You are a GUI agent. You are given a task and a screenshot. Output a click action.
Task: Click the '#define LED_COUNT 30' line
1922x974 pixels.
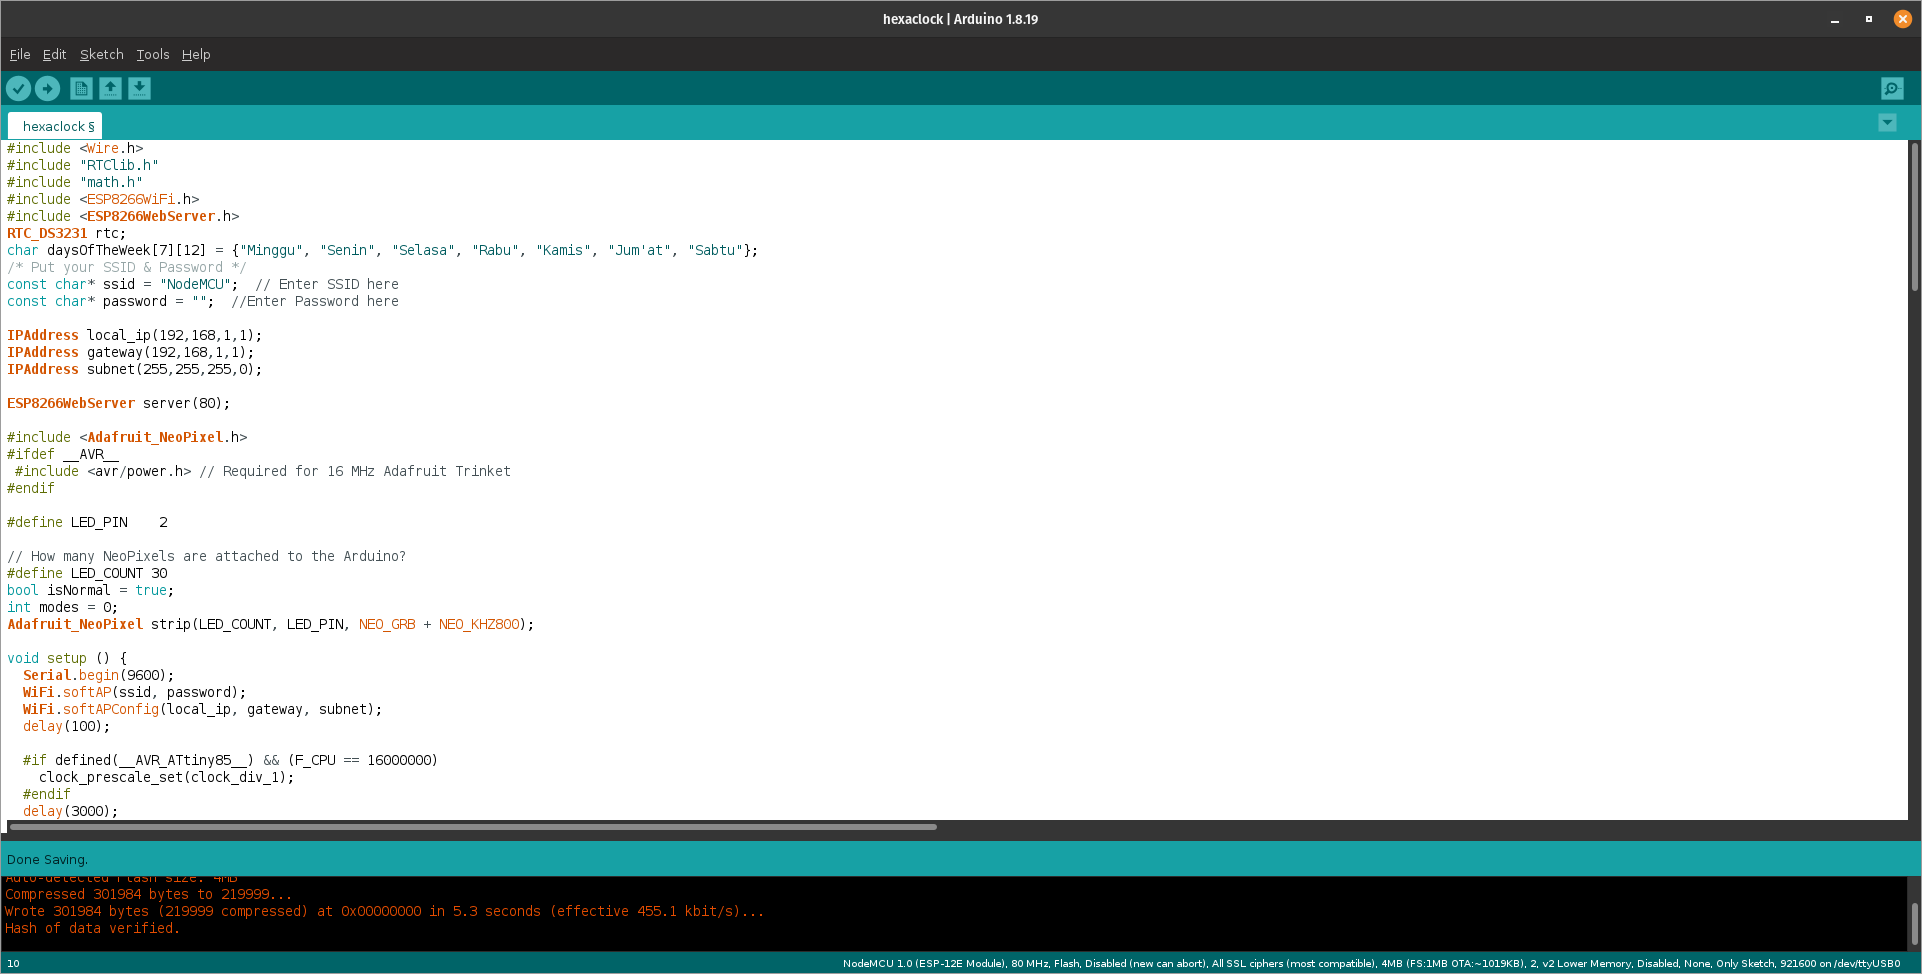(x=88, y=574)
